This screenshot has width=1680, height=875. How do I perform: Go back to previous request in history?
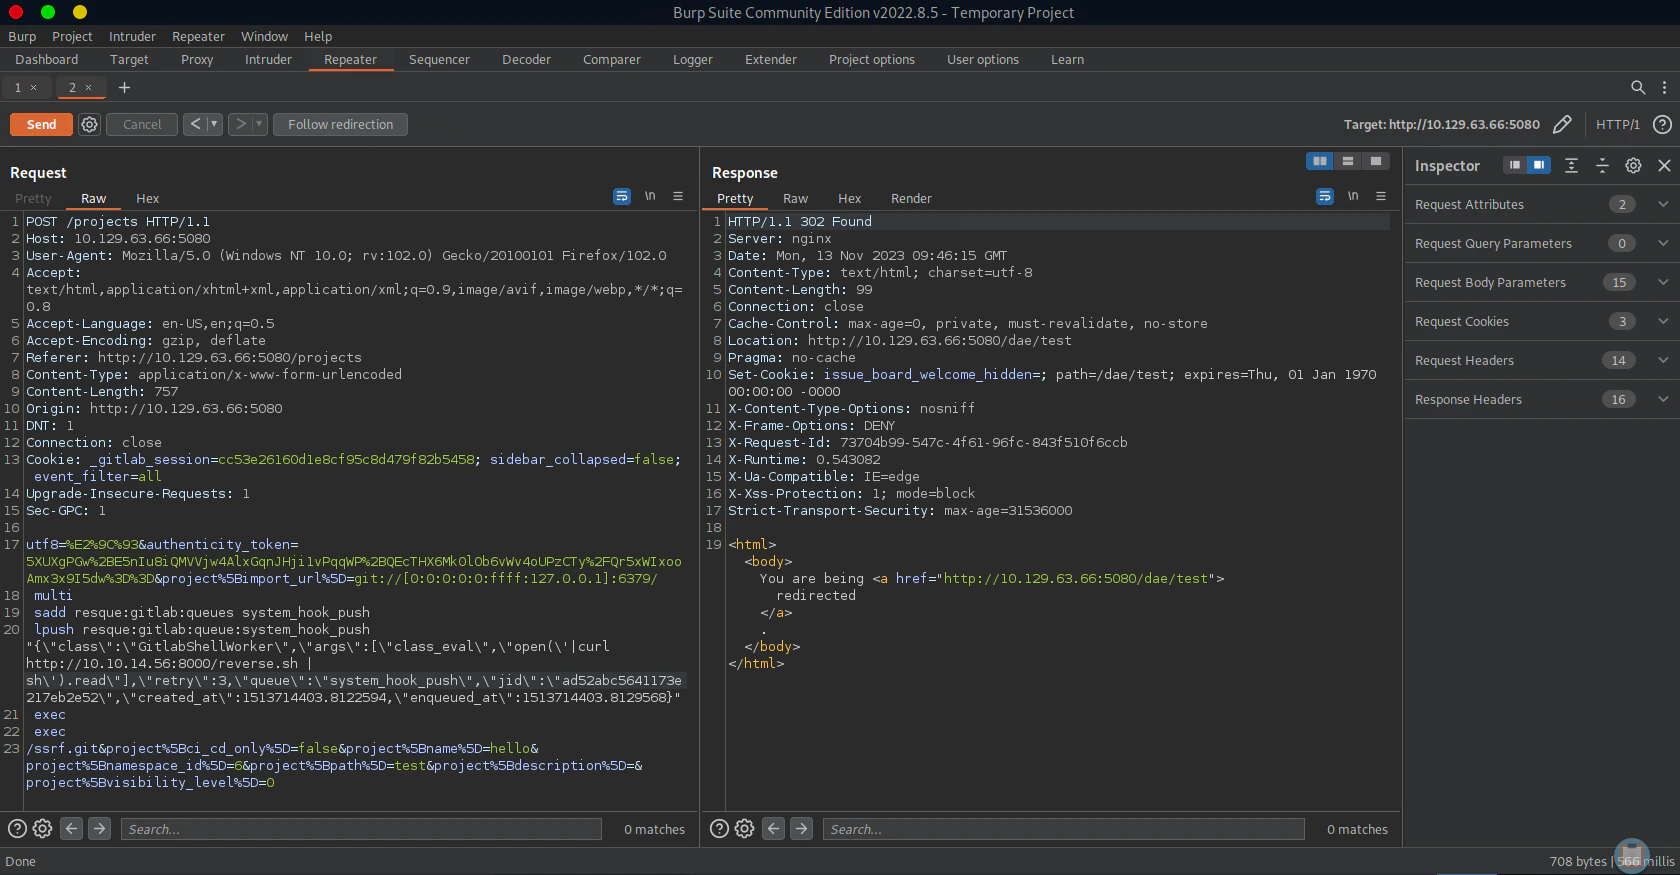195,124
